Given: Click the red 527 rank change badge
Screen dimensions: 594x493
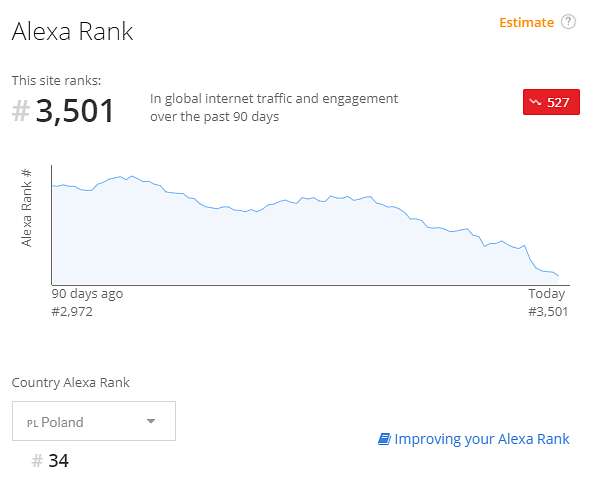Looking at the screenshot, I should click(551, 102).
